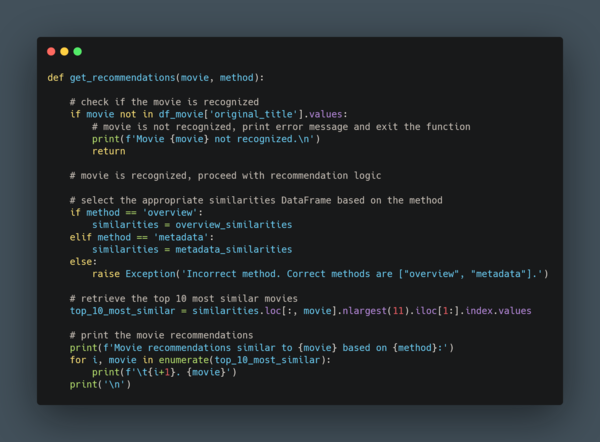Click the return statement
The height and width of the screenshot is (442, 600).
pyautogui.click(x=108, y=151)
